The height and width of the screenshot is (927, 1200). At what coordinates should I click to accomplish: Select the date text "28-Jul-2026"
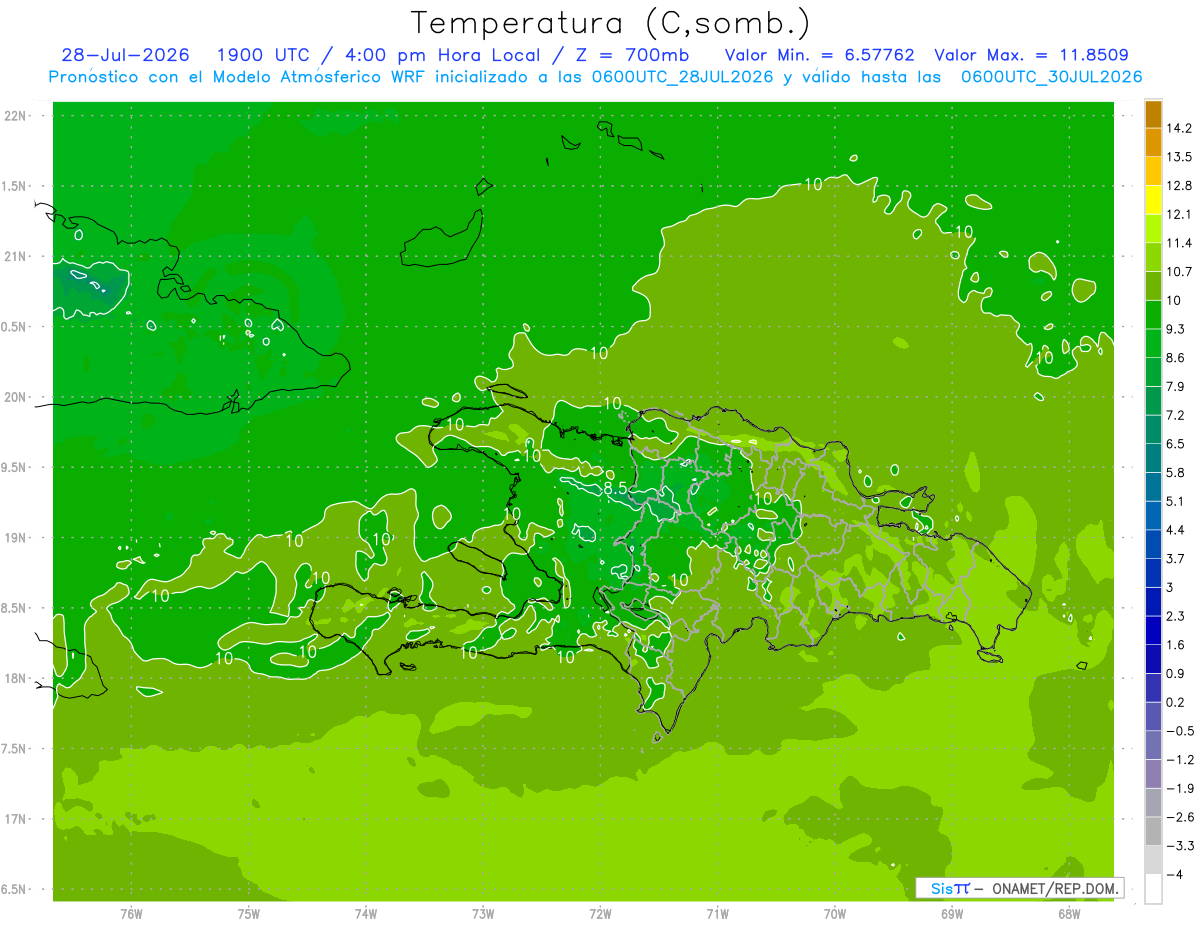click(x=127, y=55)
